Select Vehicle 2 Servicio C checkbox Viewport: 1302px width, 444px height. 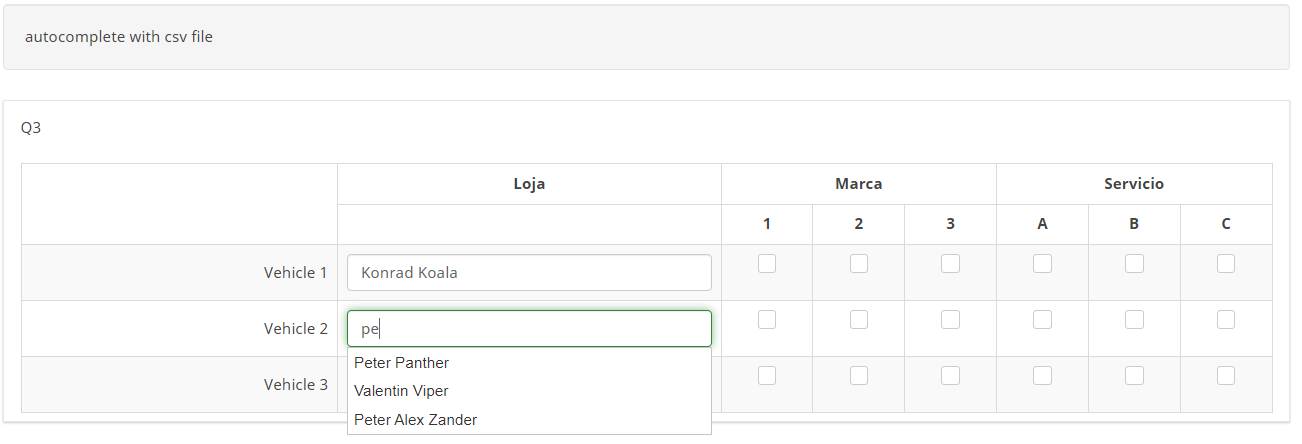click(1226, 320)
